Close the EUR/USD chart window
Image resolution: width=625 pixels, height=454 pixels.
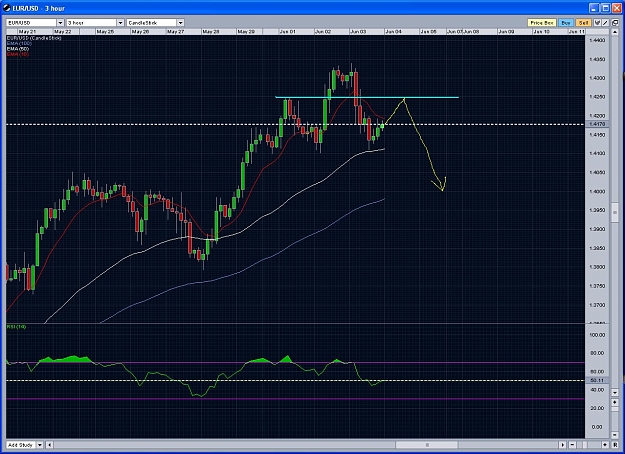coord(617,8)
